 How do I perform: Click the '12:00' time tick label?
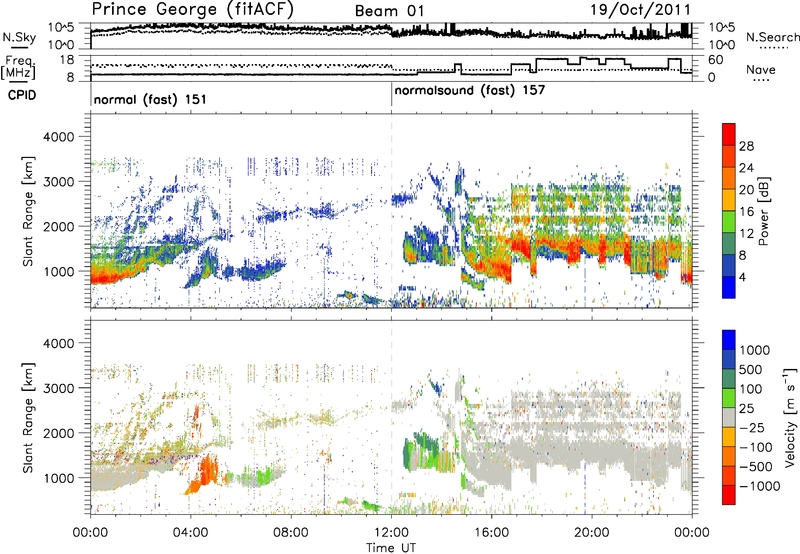(391, 533)
